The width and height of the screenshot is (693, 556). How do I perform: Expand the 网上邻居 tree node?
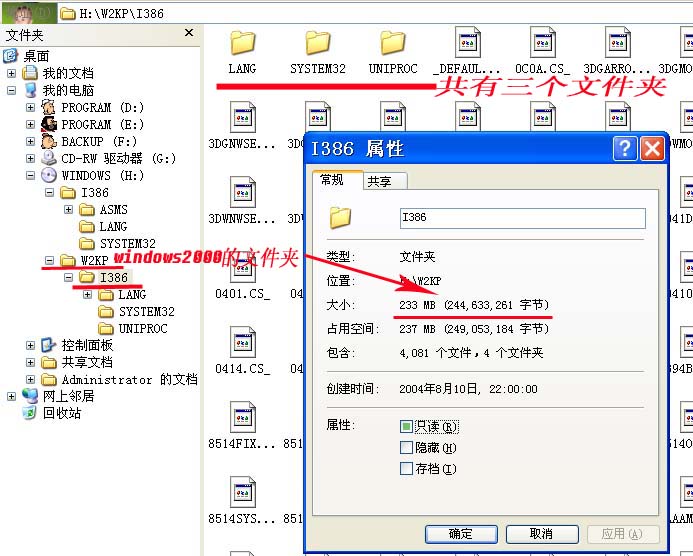pyautogui.click(x=11, y=396)
